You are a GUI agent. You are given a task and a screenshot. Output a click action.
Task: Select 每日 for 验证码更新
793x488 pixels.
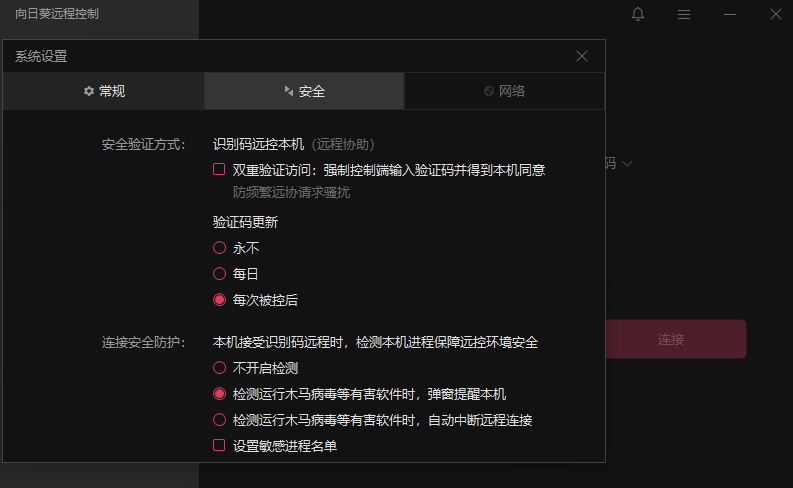click(x=219, y=274)
